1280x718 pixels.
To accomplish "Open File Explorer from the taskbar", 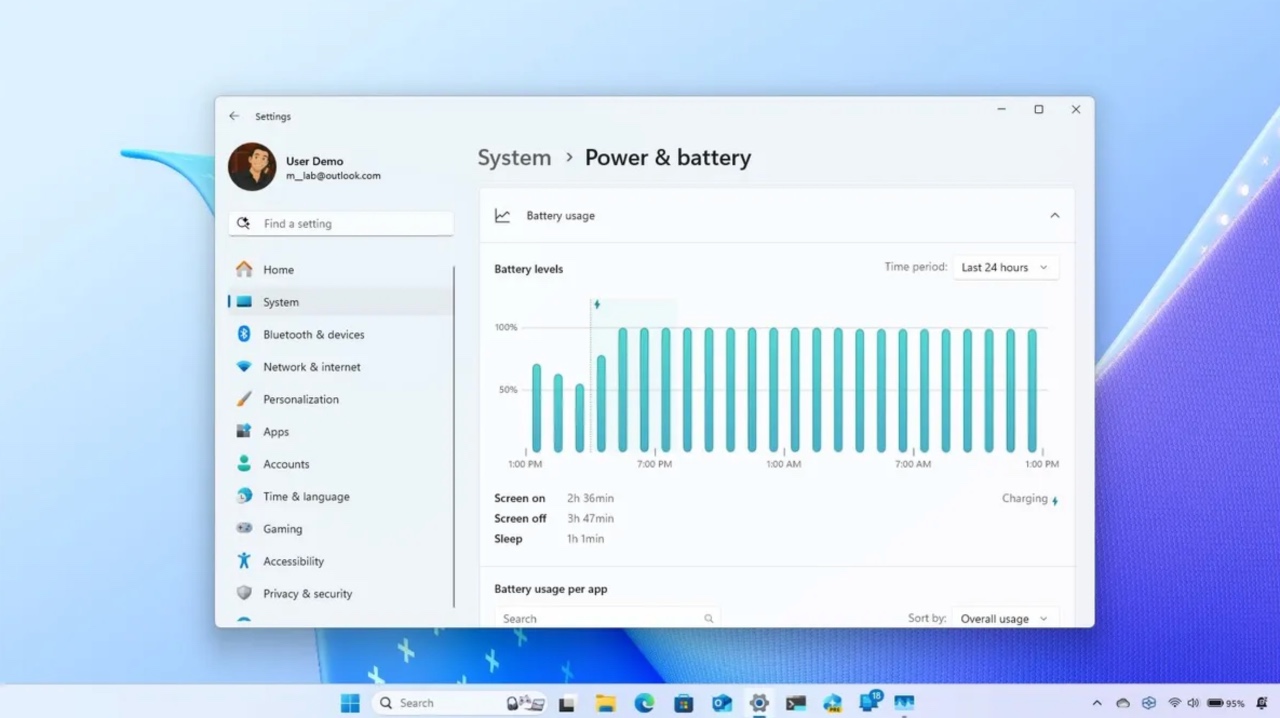I will (x=605, y=703).
